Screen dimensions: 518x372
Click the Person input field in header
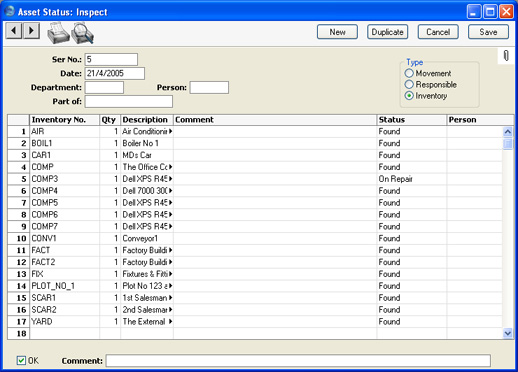pos(209,87)
